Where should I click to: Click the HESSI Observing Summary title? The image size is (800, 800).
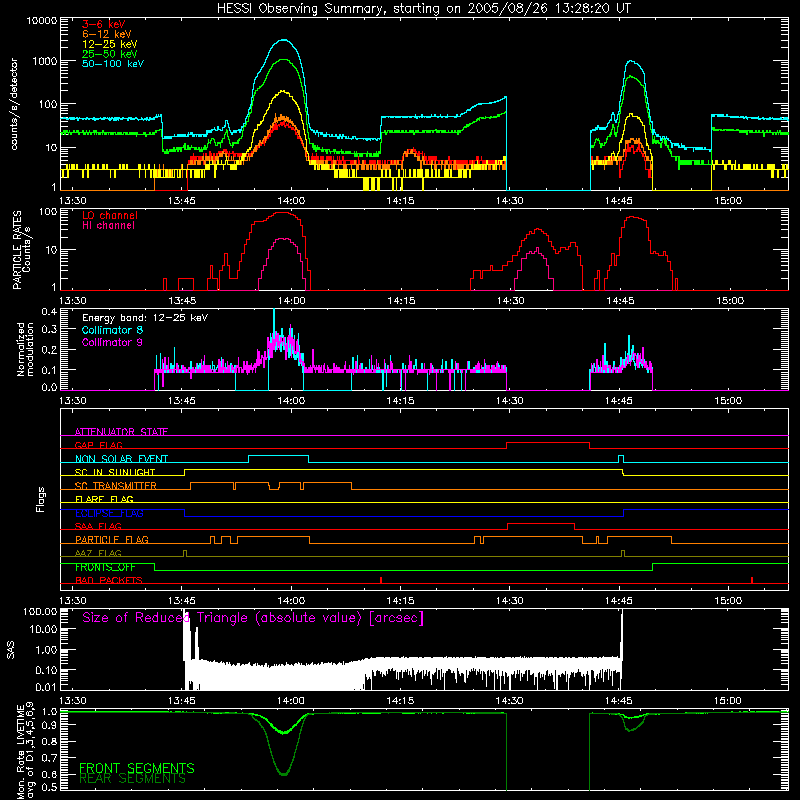click(x=423, y=8)
